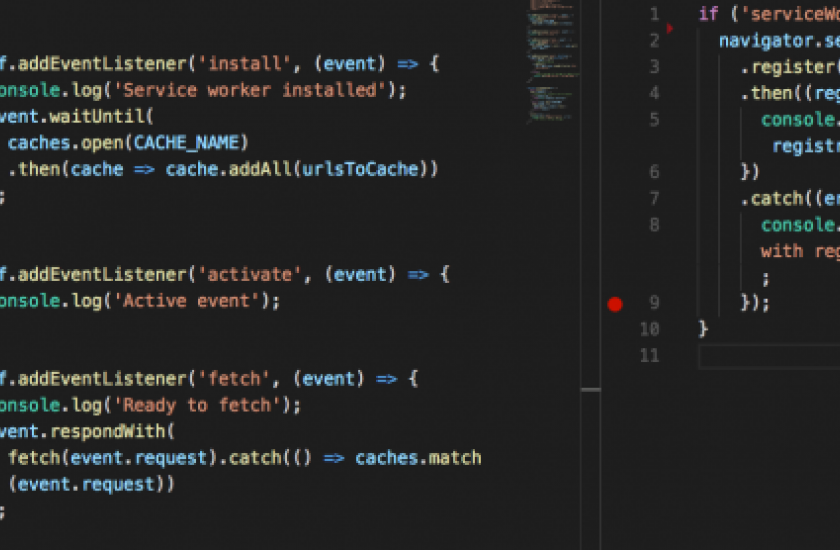Image resolution: width=840 pixels, height=550 pixels.
Task: Click the minimap code overview in left editor
Action: click(552, 62)
